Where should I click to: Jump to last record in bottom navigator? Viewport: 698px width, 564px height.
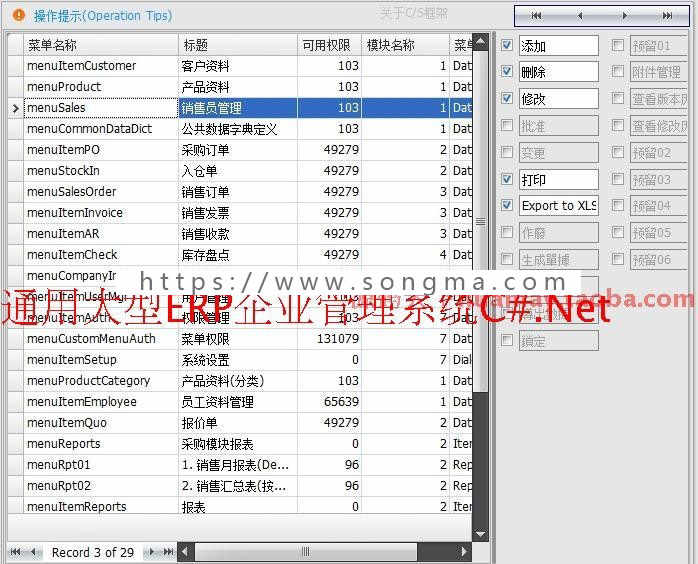coord(168,552)
